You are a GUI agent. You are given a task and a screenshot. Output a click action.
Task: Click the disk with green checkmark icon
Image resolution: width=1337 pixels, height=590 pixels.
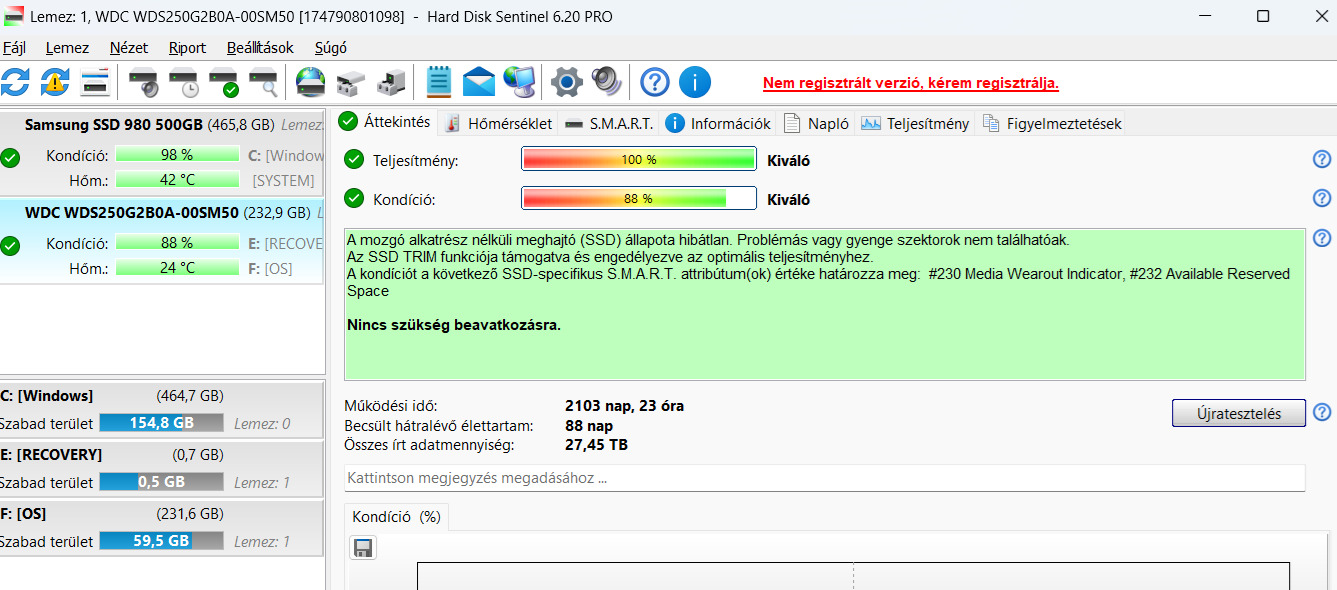pyautogui.click(x=224, y=81)
